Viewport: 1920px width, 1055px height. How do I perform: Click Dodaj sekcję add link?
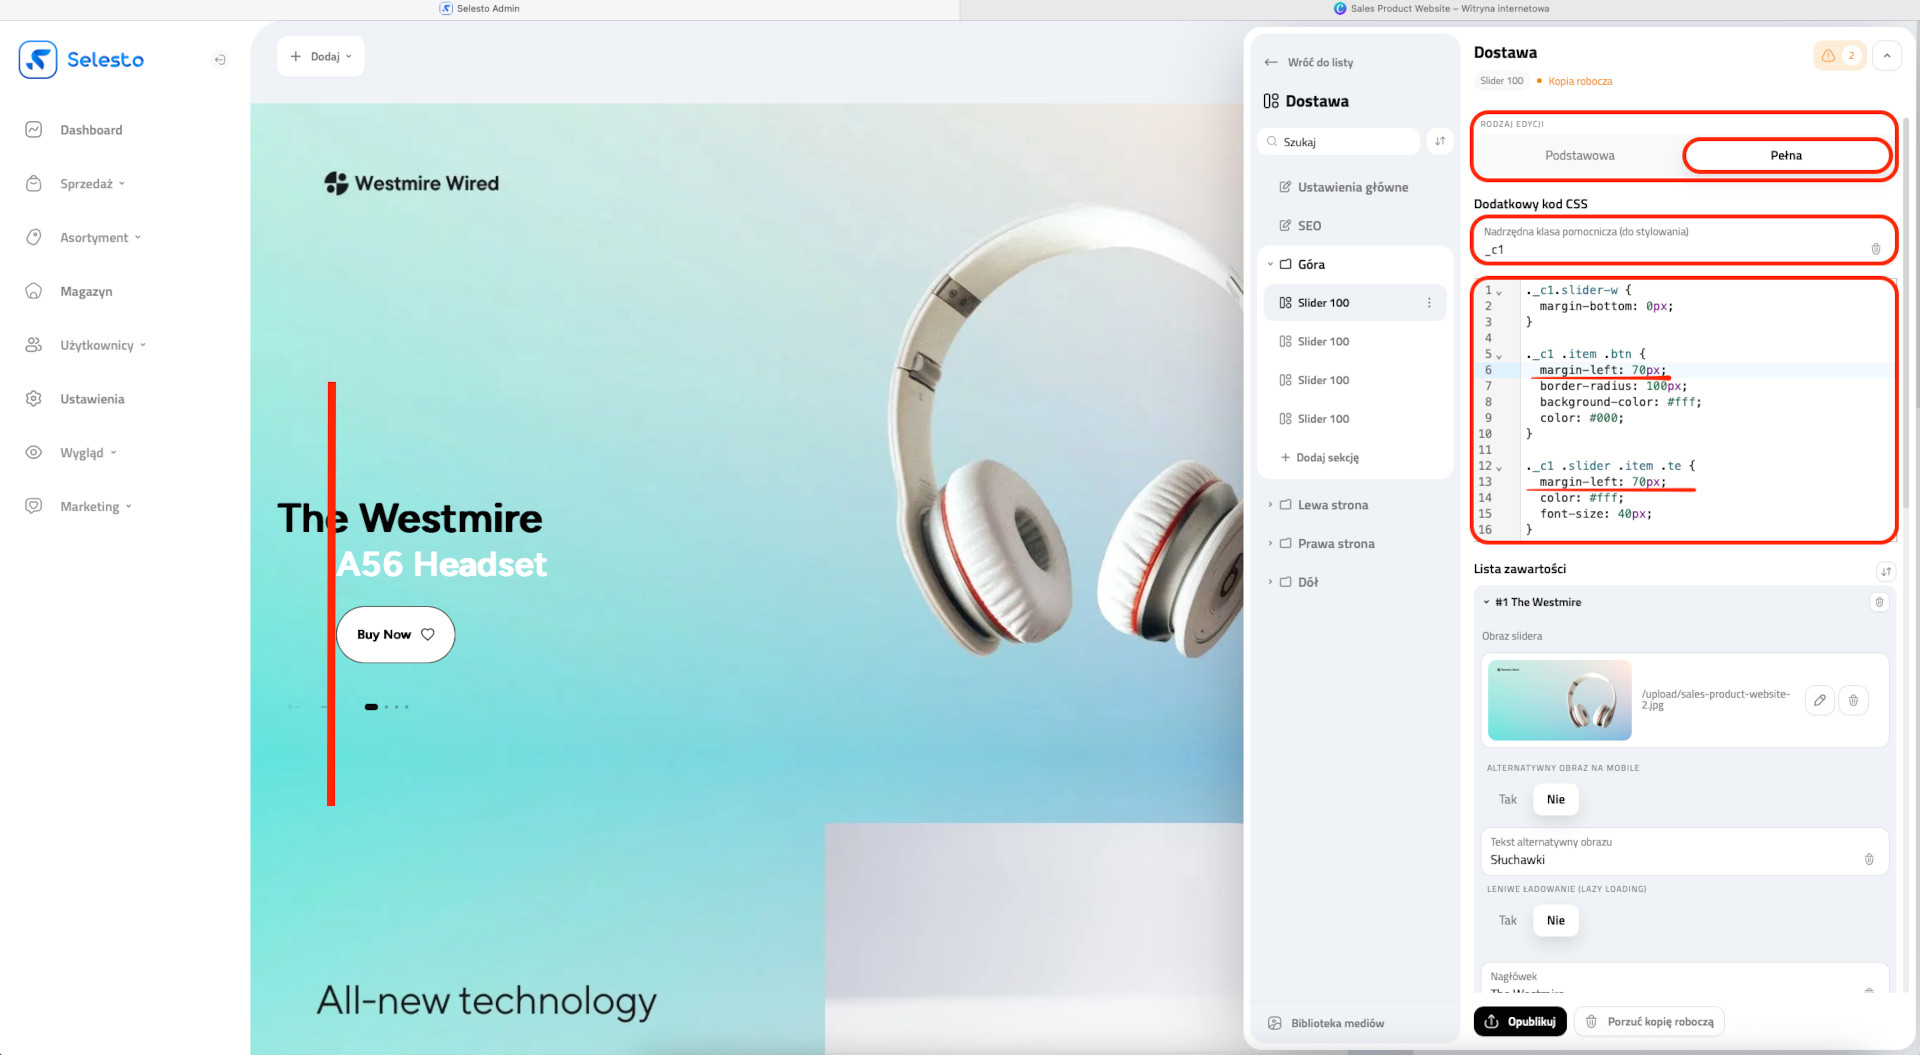tap(1319, 458)
